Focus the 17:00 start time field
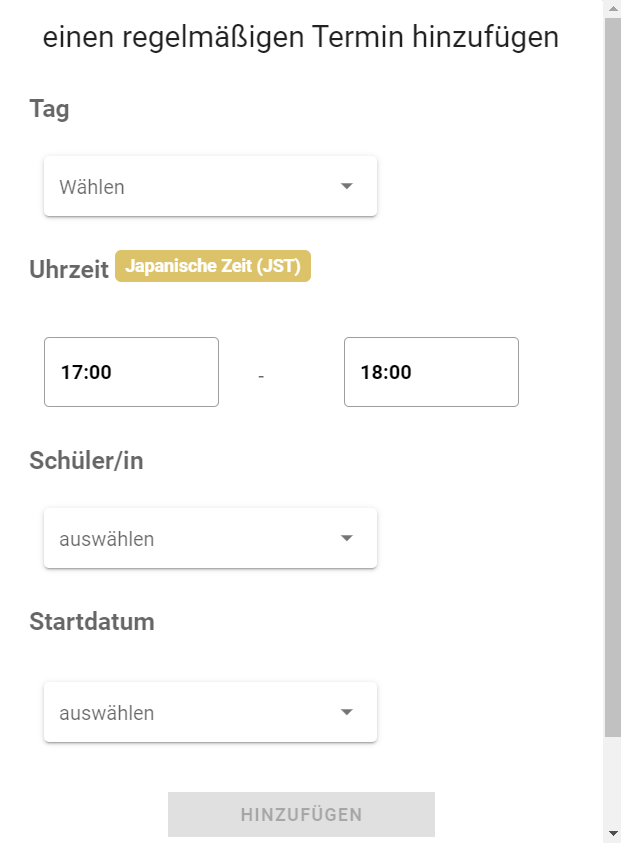This screenshot has width=621, height=843. 131,372
